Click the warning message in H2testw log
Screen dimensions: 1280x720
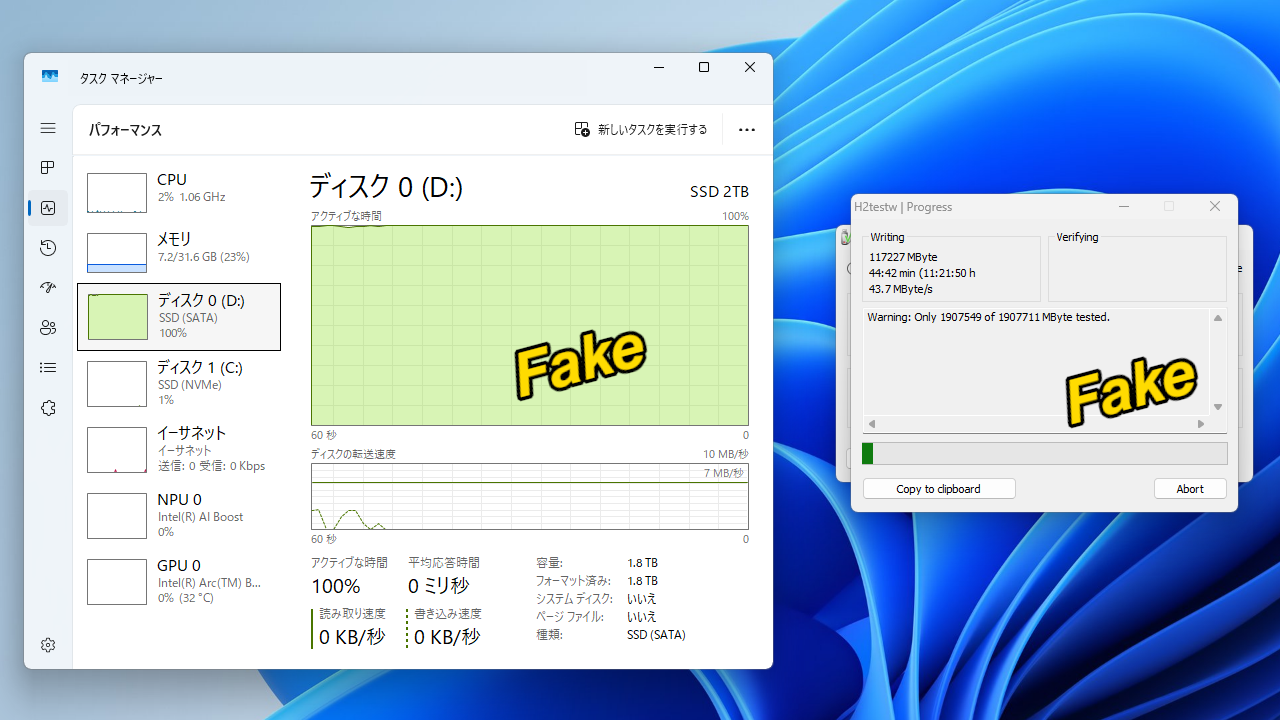989,317
